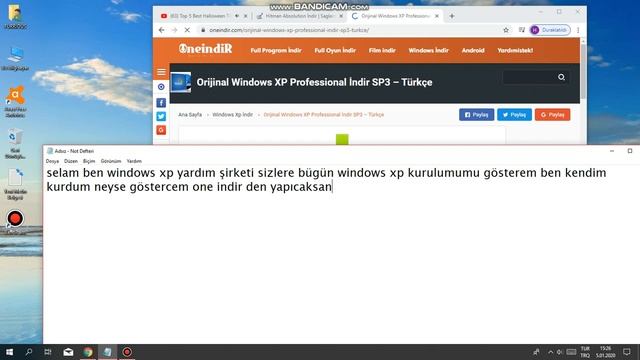
Task: Open the volume icon in the system tray
Action: tap(560, 352)
